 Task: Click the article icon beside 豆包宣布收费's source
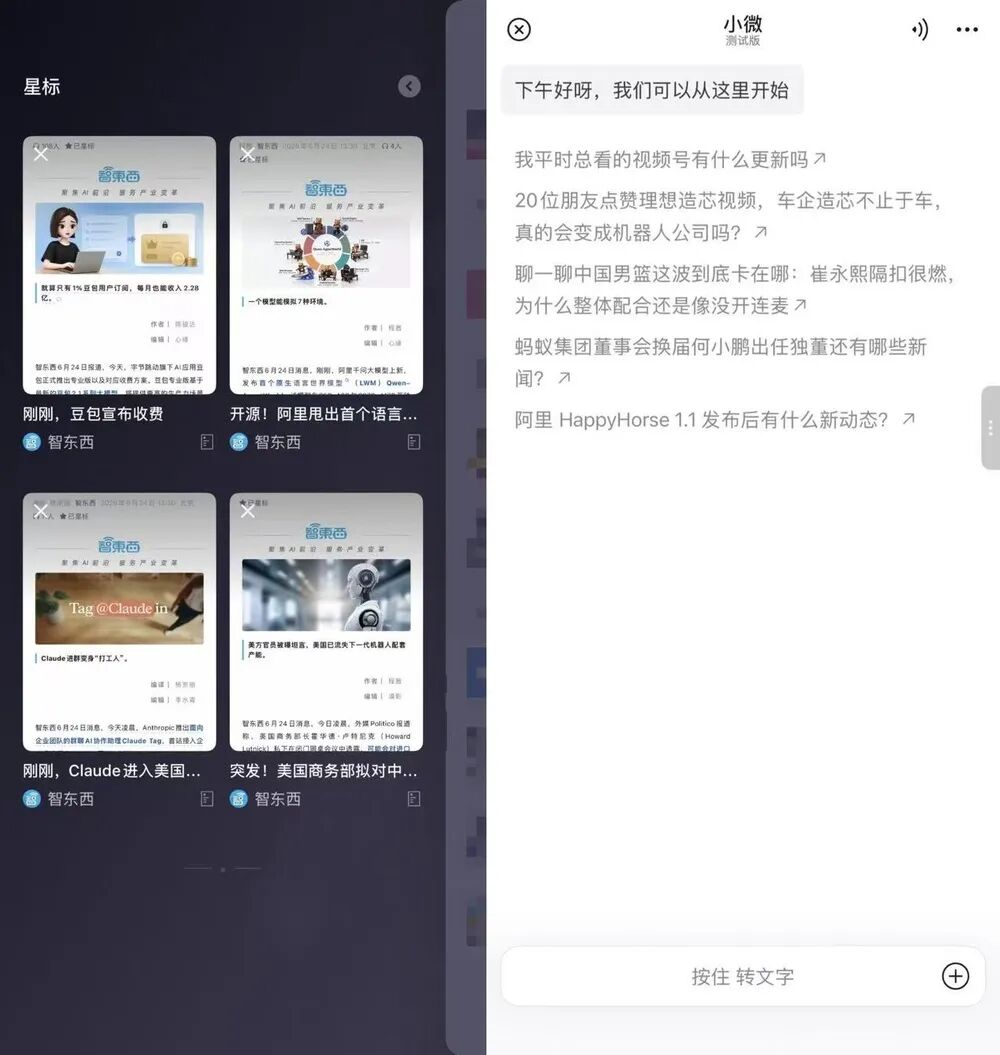click(x=207, y=442)
